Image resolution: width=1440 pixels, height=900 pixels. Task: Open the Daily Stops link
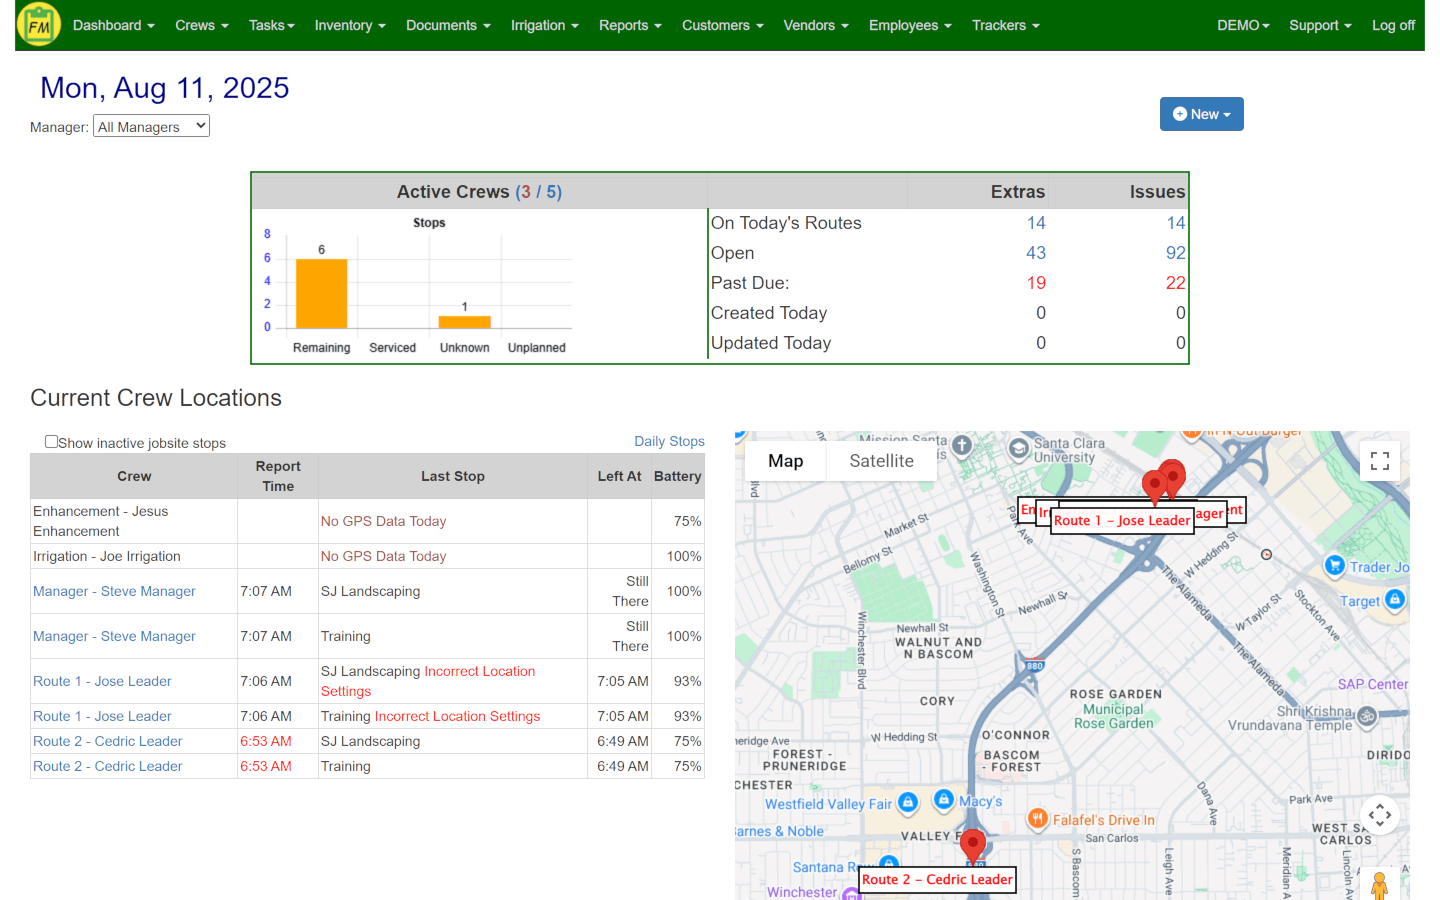click(669, 441)
